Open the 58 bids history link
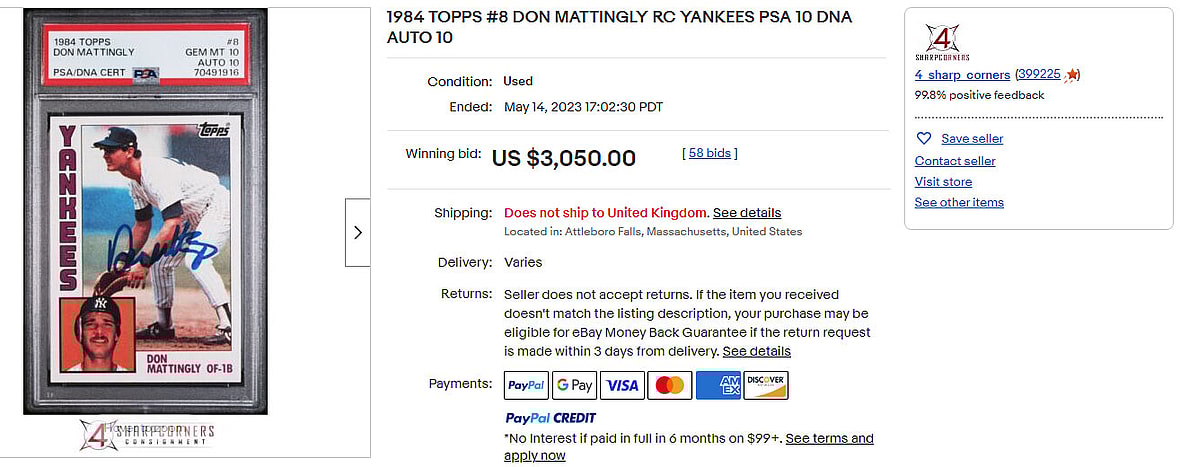Image resolution: width=1180 pixels, height=467 pixels. pos(709,153)
